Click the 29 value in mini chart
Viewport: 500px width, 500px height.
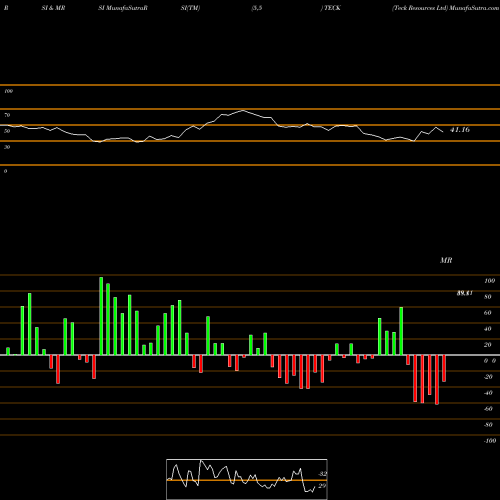(322, 486)
